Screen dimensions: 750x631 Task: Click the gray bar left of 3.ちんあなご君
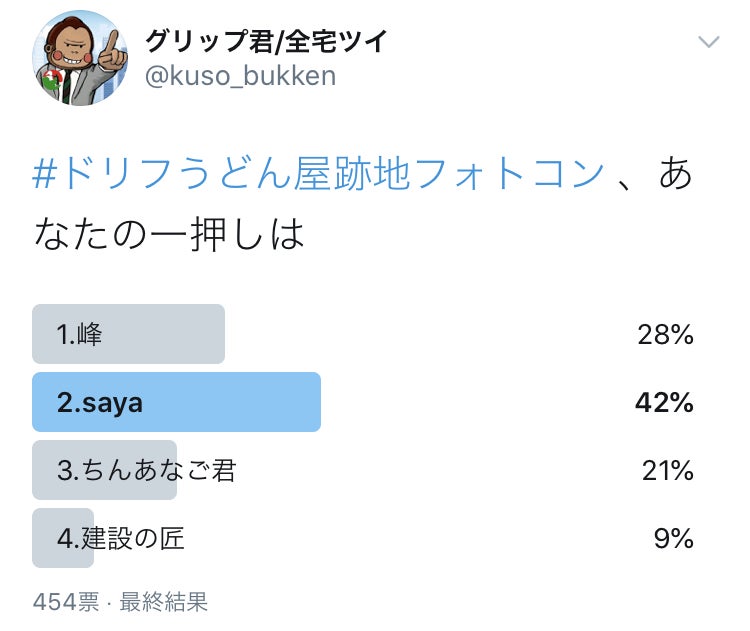click(44, 470)
